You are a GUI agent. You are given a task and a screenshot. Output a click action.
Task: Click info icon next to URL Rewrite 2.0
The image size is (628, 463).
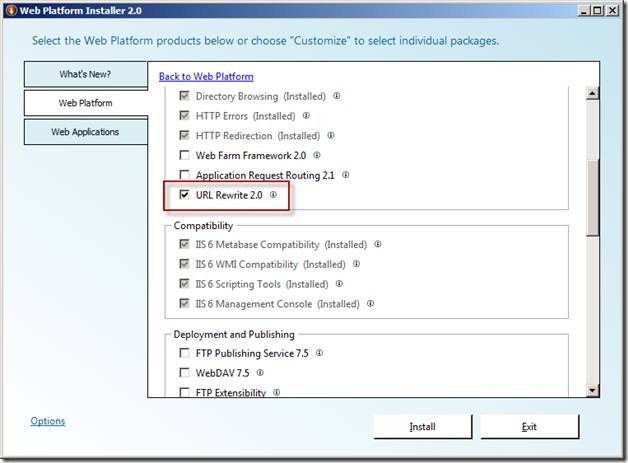pos(273,196)
